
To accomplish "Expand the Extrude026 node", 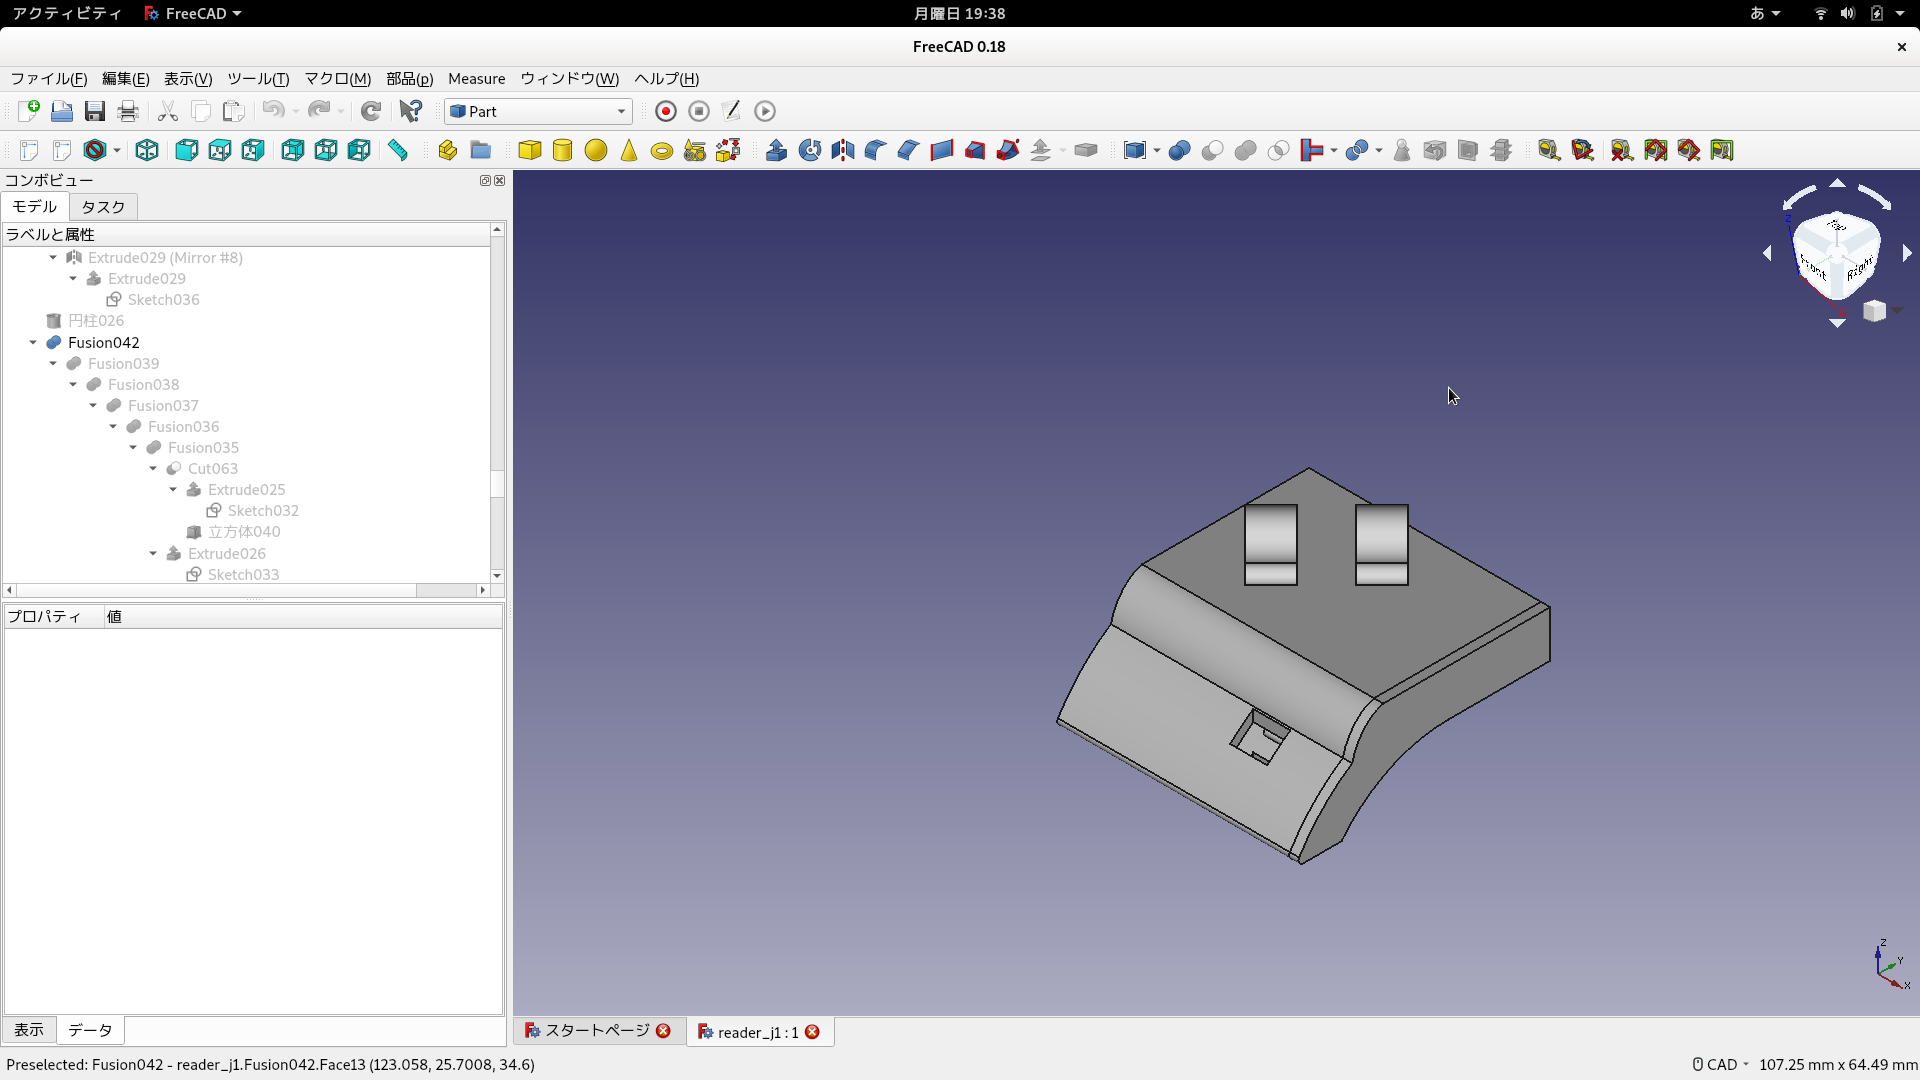I will click(153, 553).
